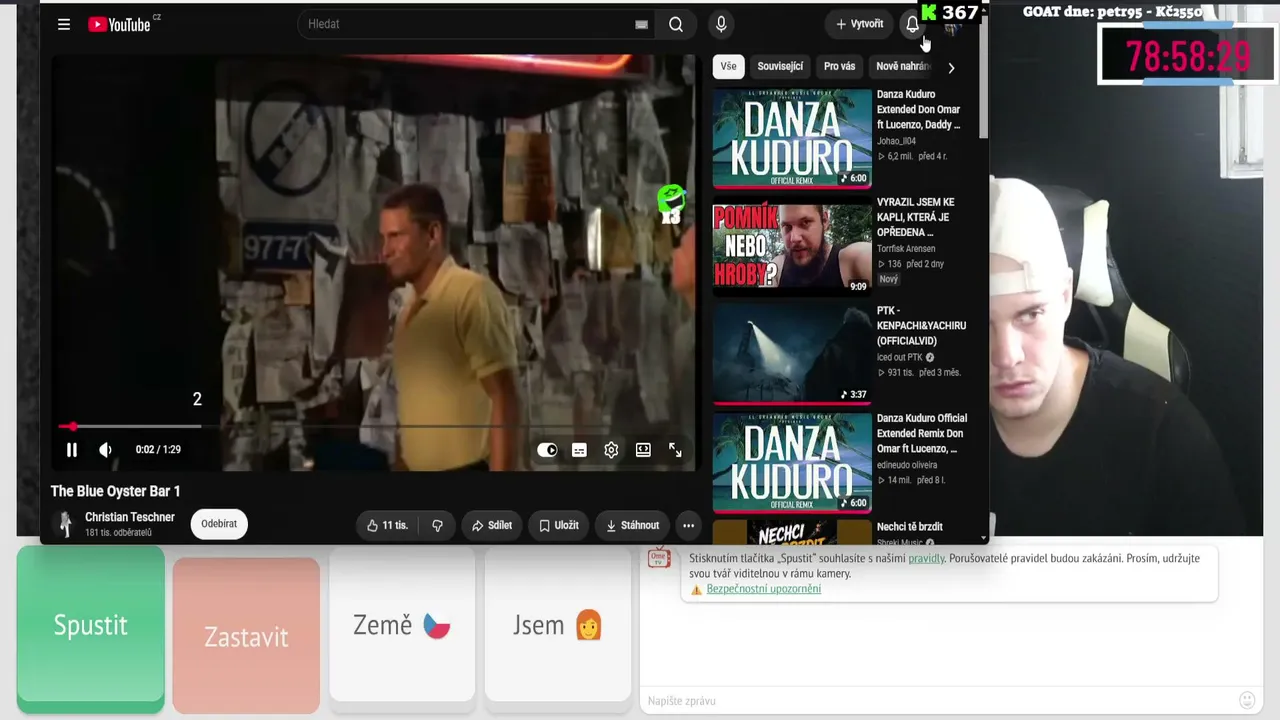Open 'Danza Kuduro Official Extended Remix' title
Screen dimensions: 1280x720
point(921,433)
